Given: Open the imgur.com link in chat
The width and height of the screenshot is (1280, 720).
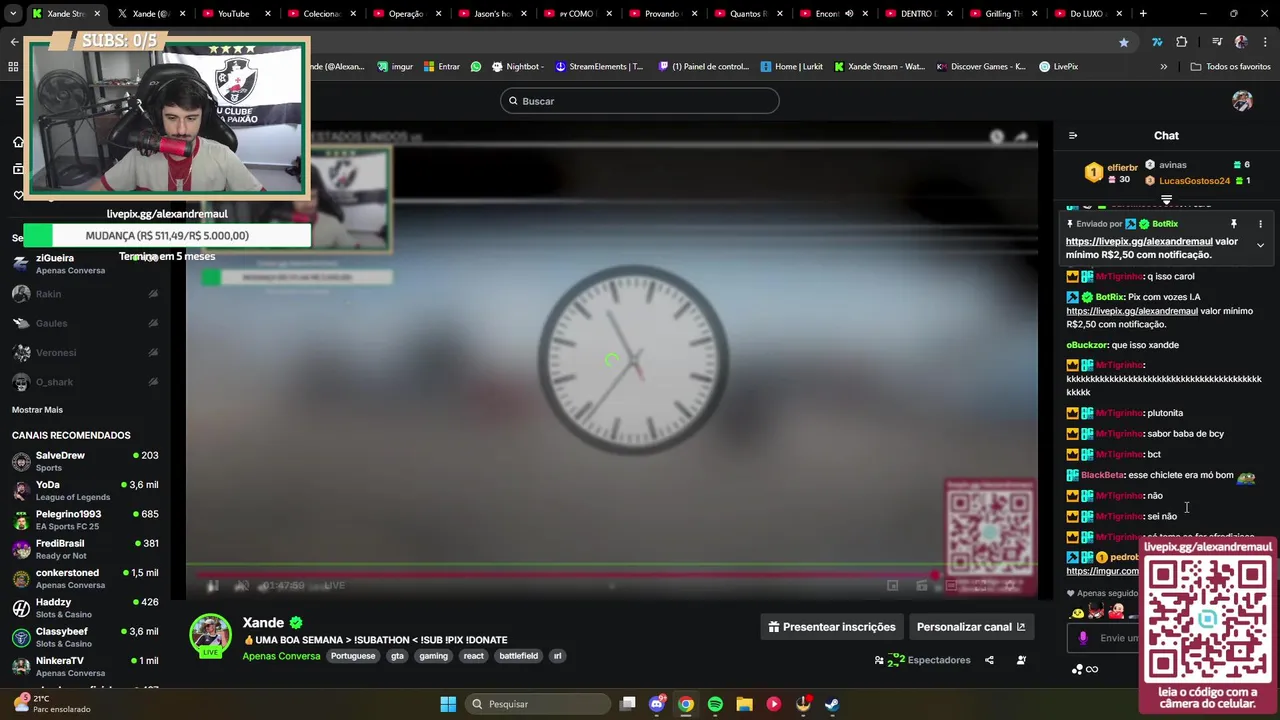Looking at the screenshot, I should coord(1102,571).
